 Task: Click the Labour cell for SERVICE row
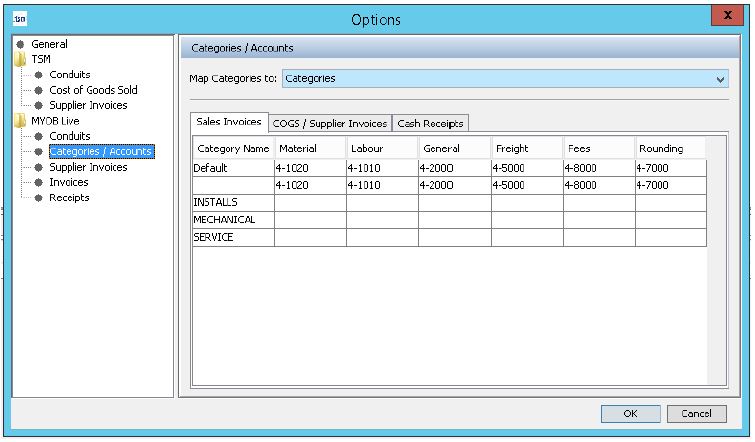pyautogui.click(x=382, y=238)
